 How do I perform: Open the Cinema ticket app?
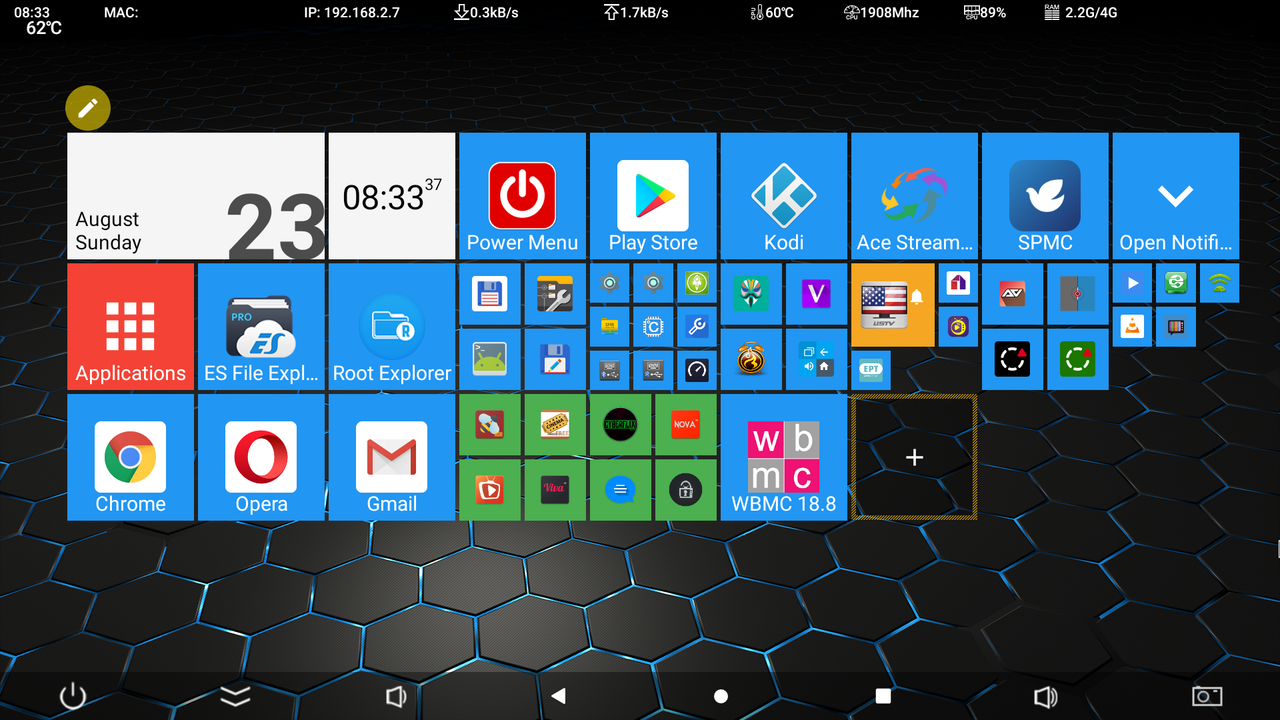555,425
